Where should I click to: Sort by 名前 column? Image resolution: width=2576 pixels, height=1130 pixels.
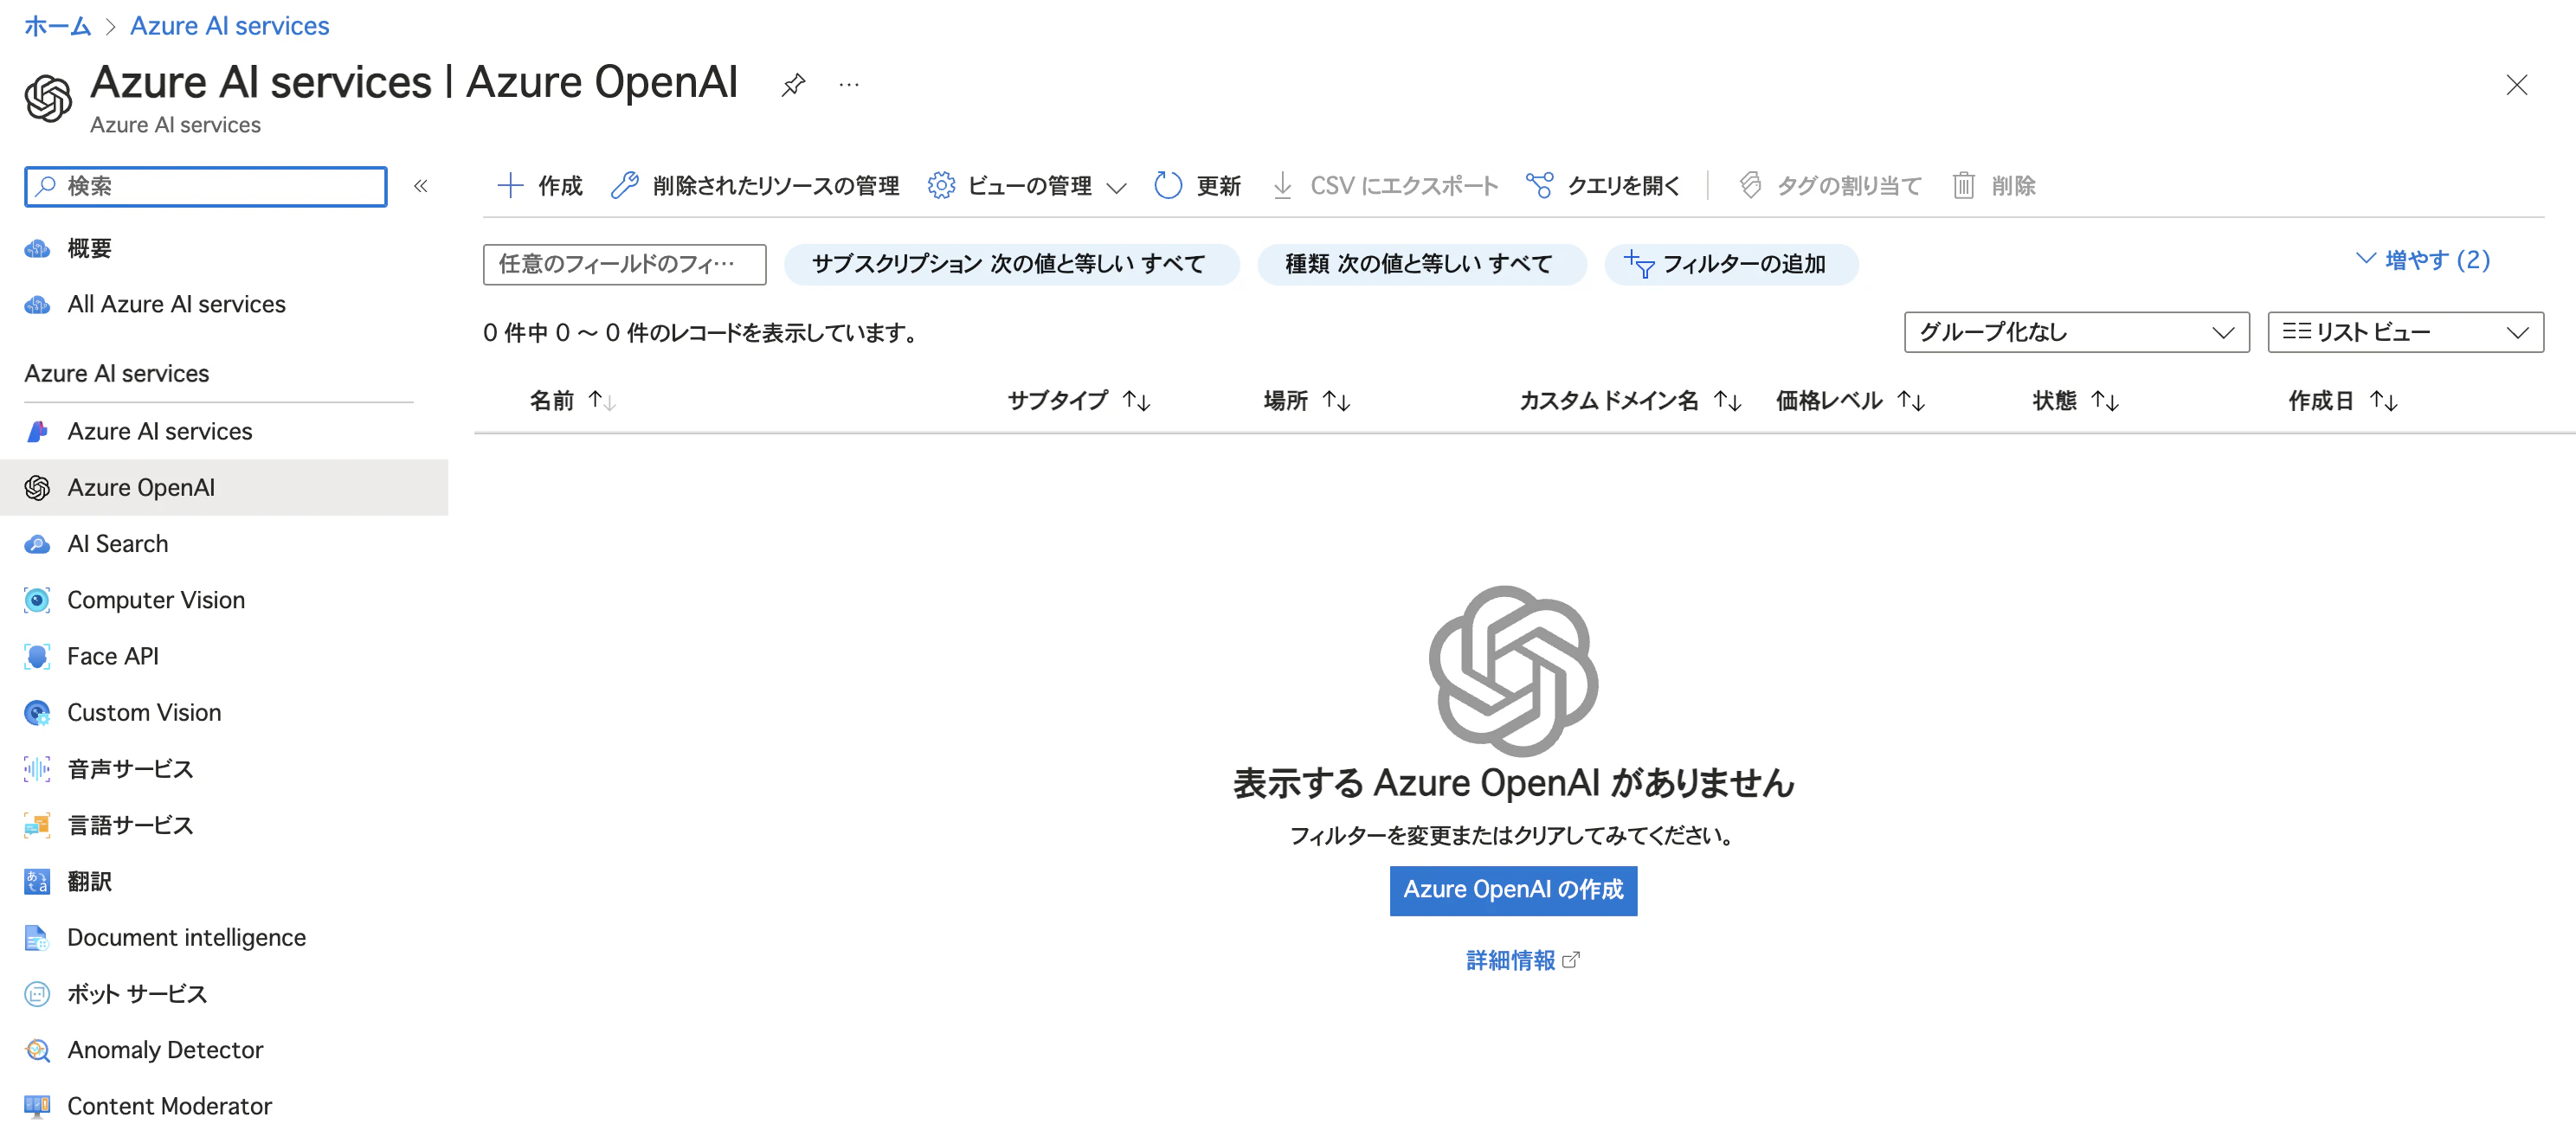coord(572,401)
